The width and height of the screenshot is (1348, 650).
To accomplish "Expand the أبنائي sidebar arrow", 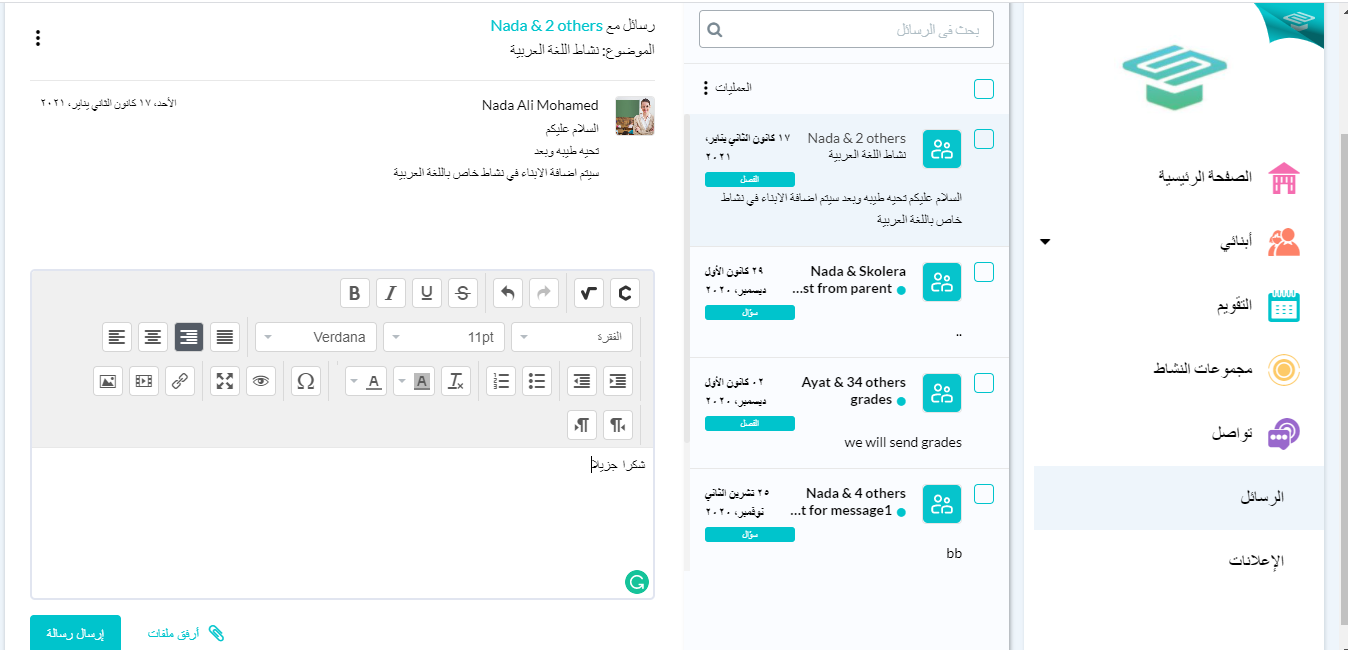I will 1045,242.
